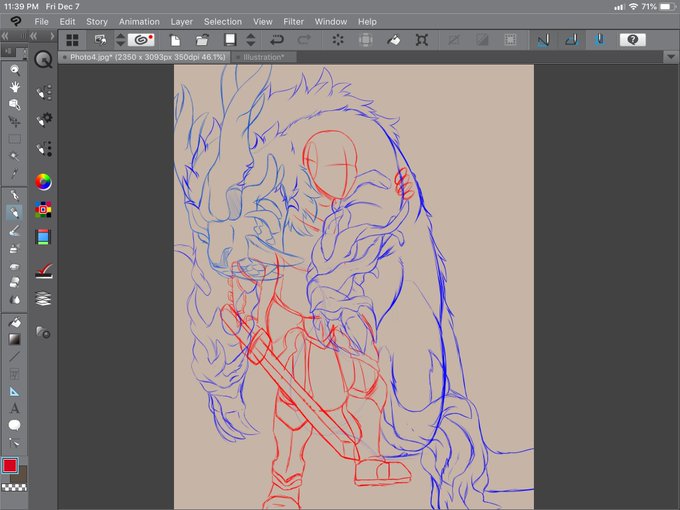Screen dimensions: 680x510
Task: Collapse the second dock with double chevron
Action: [33, 36]
